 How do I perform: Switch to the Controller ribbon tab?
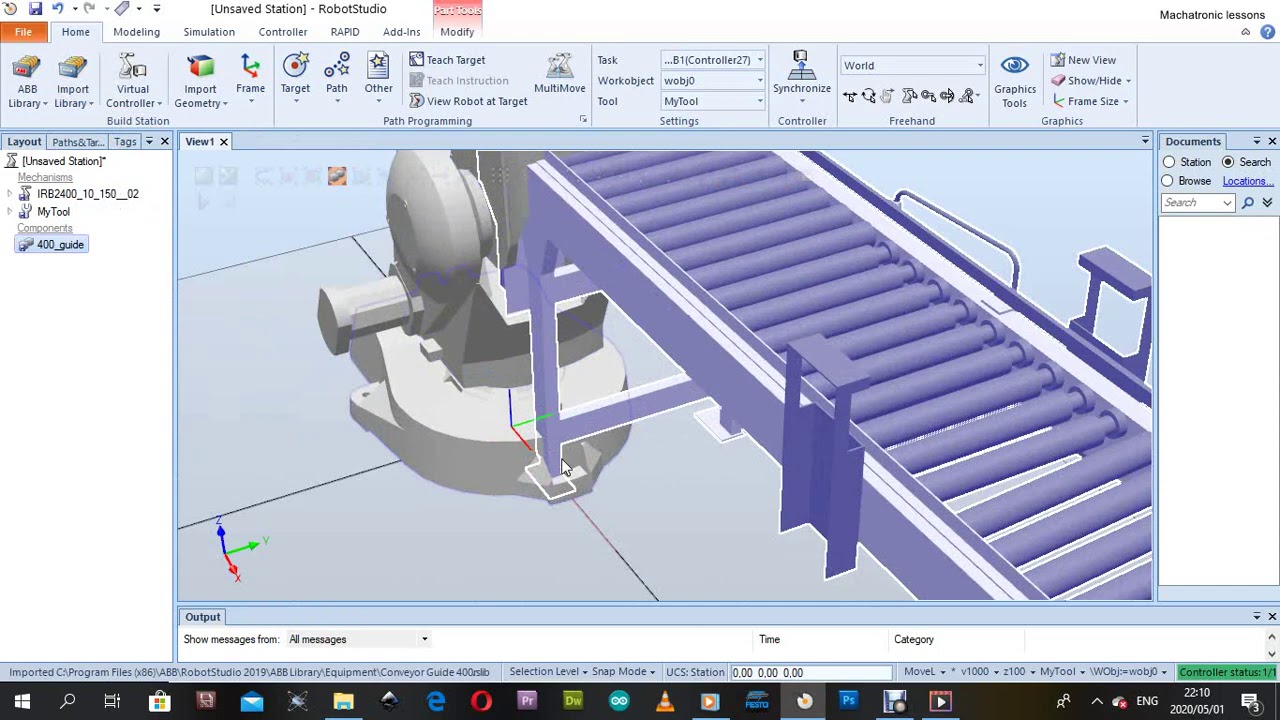pyautogui.click(x=283, y=32)
